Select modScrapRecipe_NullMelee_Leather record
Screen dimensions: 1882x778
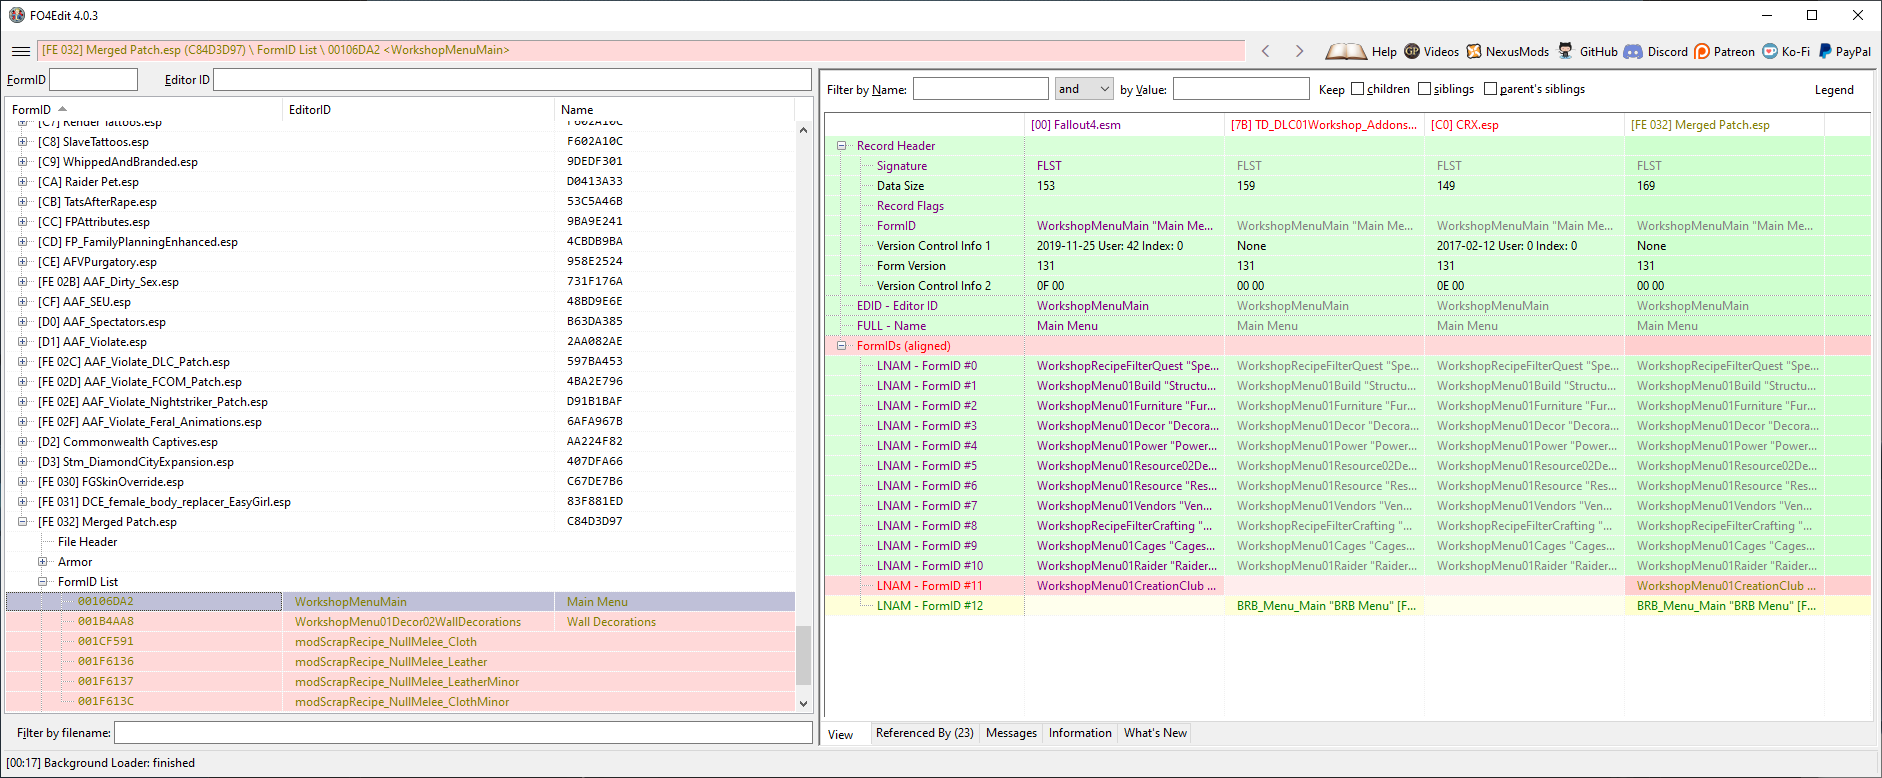point(400,662)
